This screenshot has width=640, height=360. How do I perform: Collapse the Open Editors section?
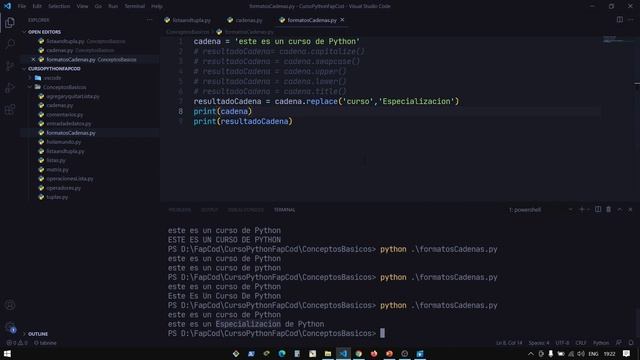click(44, 32)
